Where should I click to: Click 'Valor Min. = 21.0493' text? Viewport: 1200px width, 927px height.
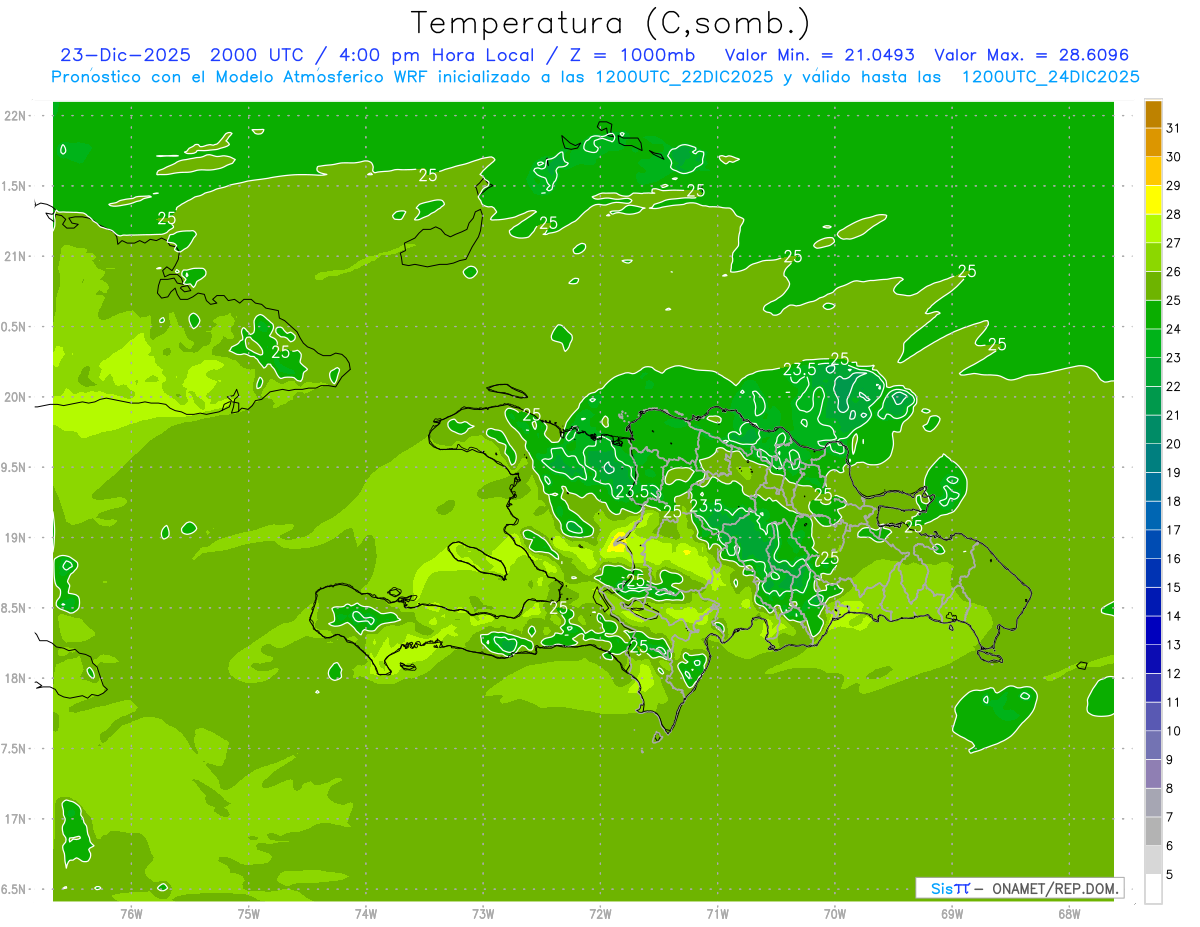pos(819,55)
